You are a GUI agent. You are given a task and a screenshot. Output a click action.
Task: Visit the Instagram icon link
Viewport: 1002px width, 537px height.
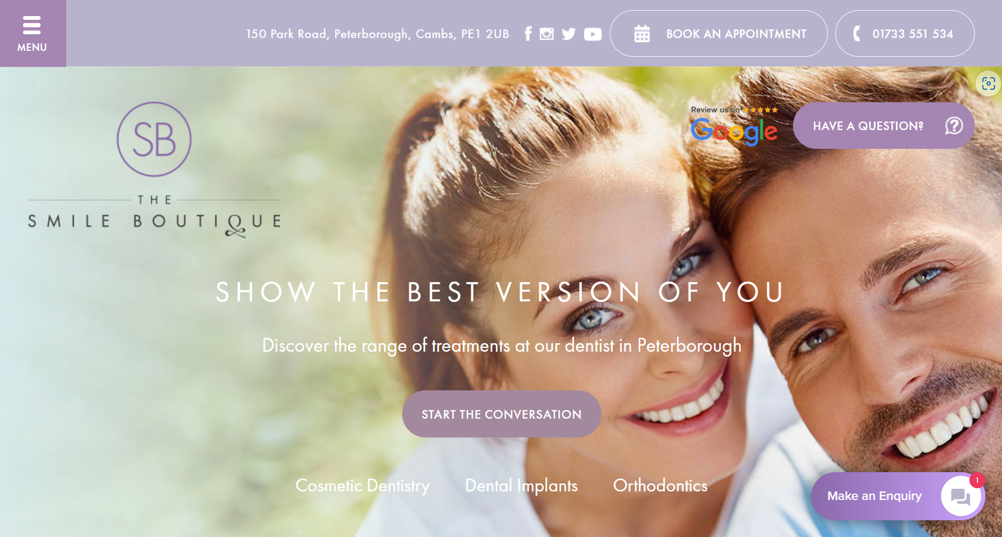pyautogui.click(x=547, y=34)
